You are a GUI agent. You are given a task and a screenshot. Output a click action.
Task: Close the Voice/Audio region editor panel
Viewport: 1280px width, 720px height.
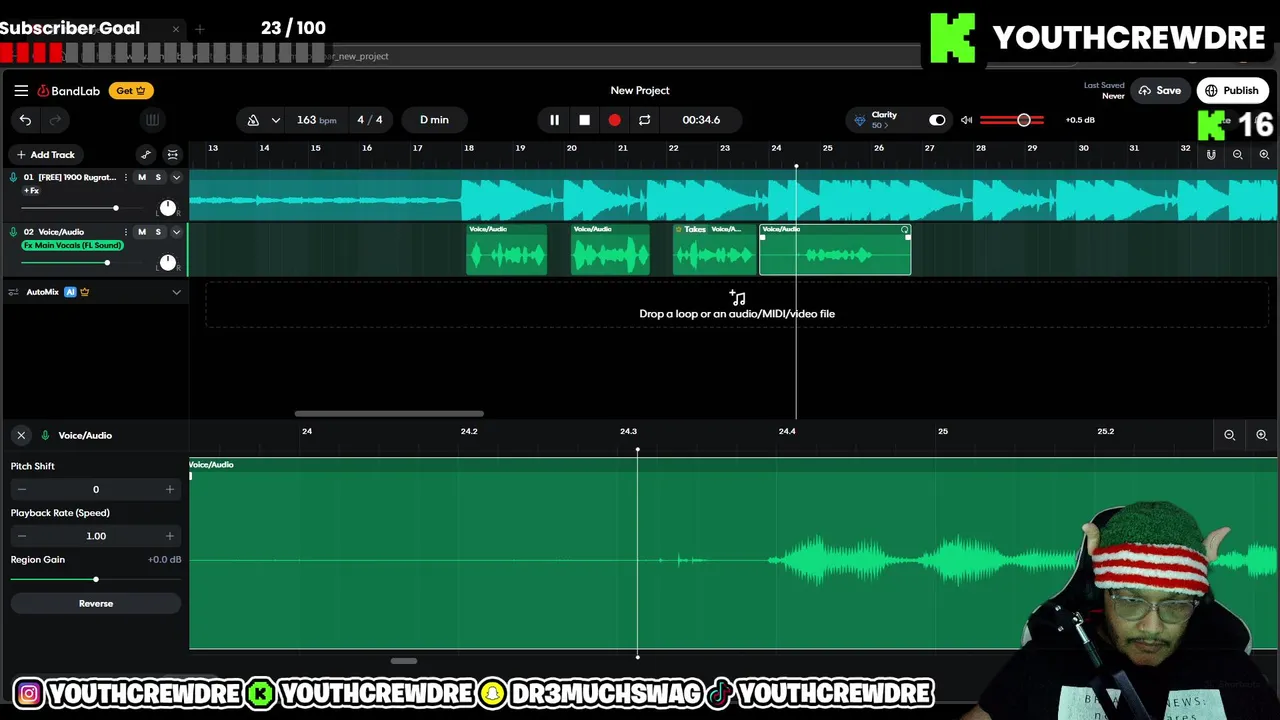(21, 436)
